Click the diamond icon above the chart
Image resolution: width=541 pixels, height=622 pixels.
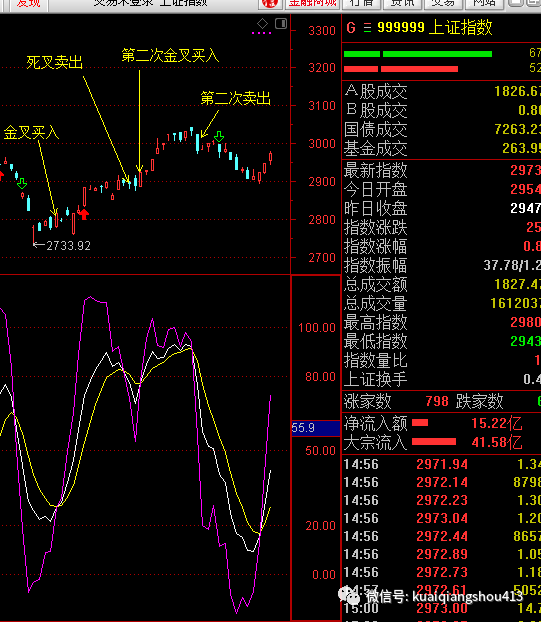point(262,23)
